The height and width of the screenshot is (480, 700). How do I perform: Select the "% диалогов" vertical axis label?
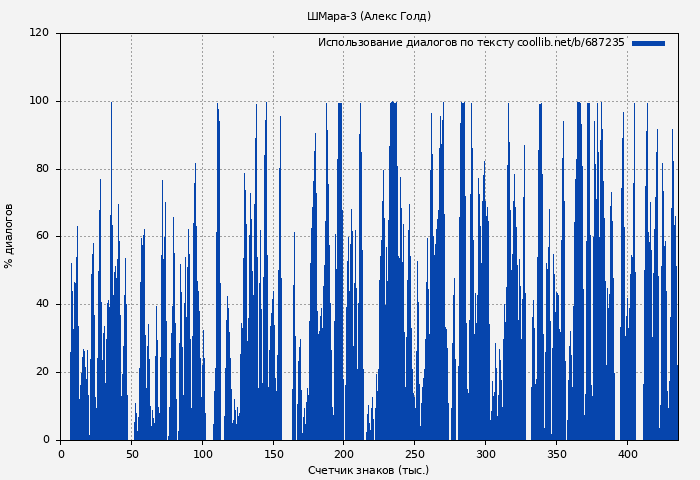10,236
